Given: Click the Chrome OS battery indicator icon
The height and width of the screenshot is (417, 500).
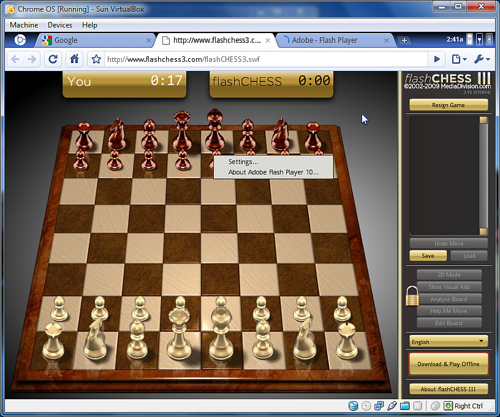Looking at the screenshot, I should (469, 40).
